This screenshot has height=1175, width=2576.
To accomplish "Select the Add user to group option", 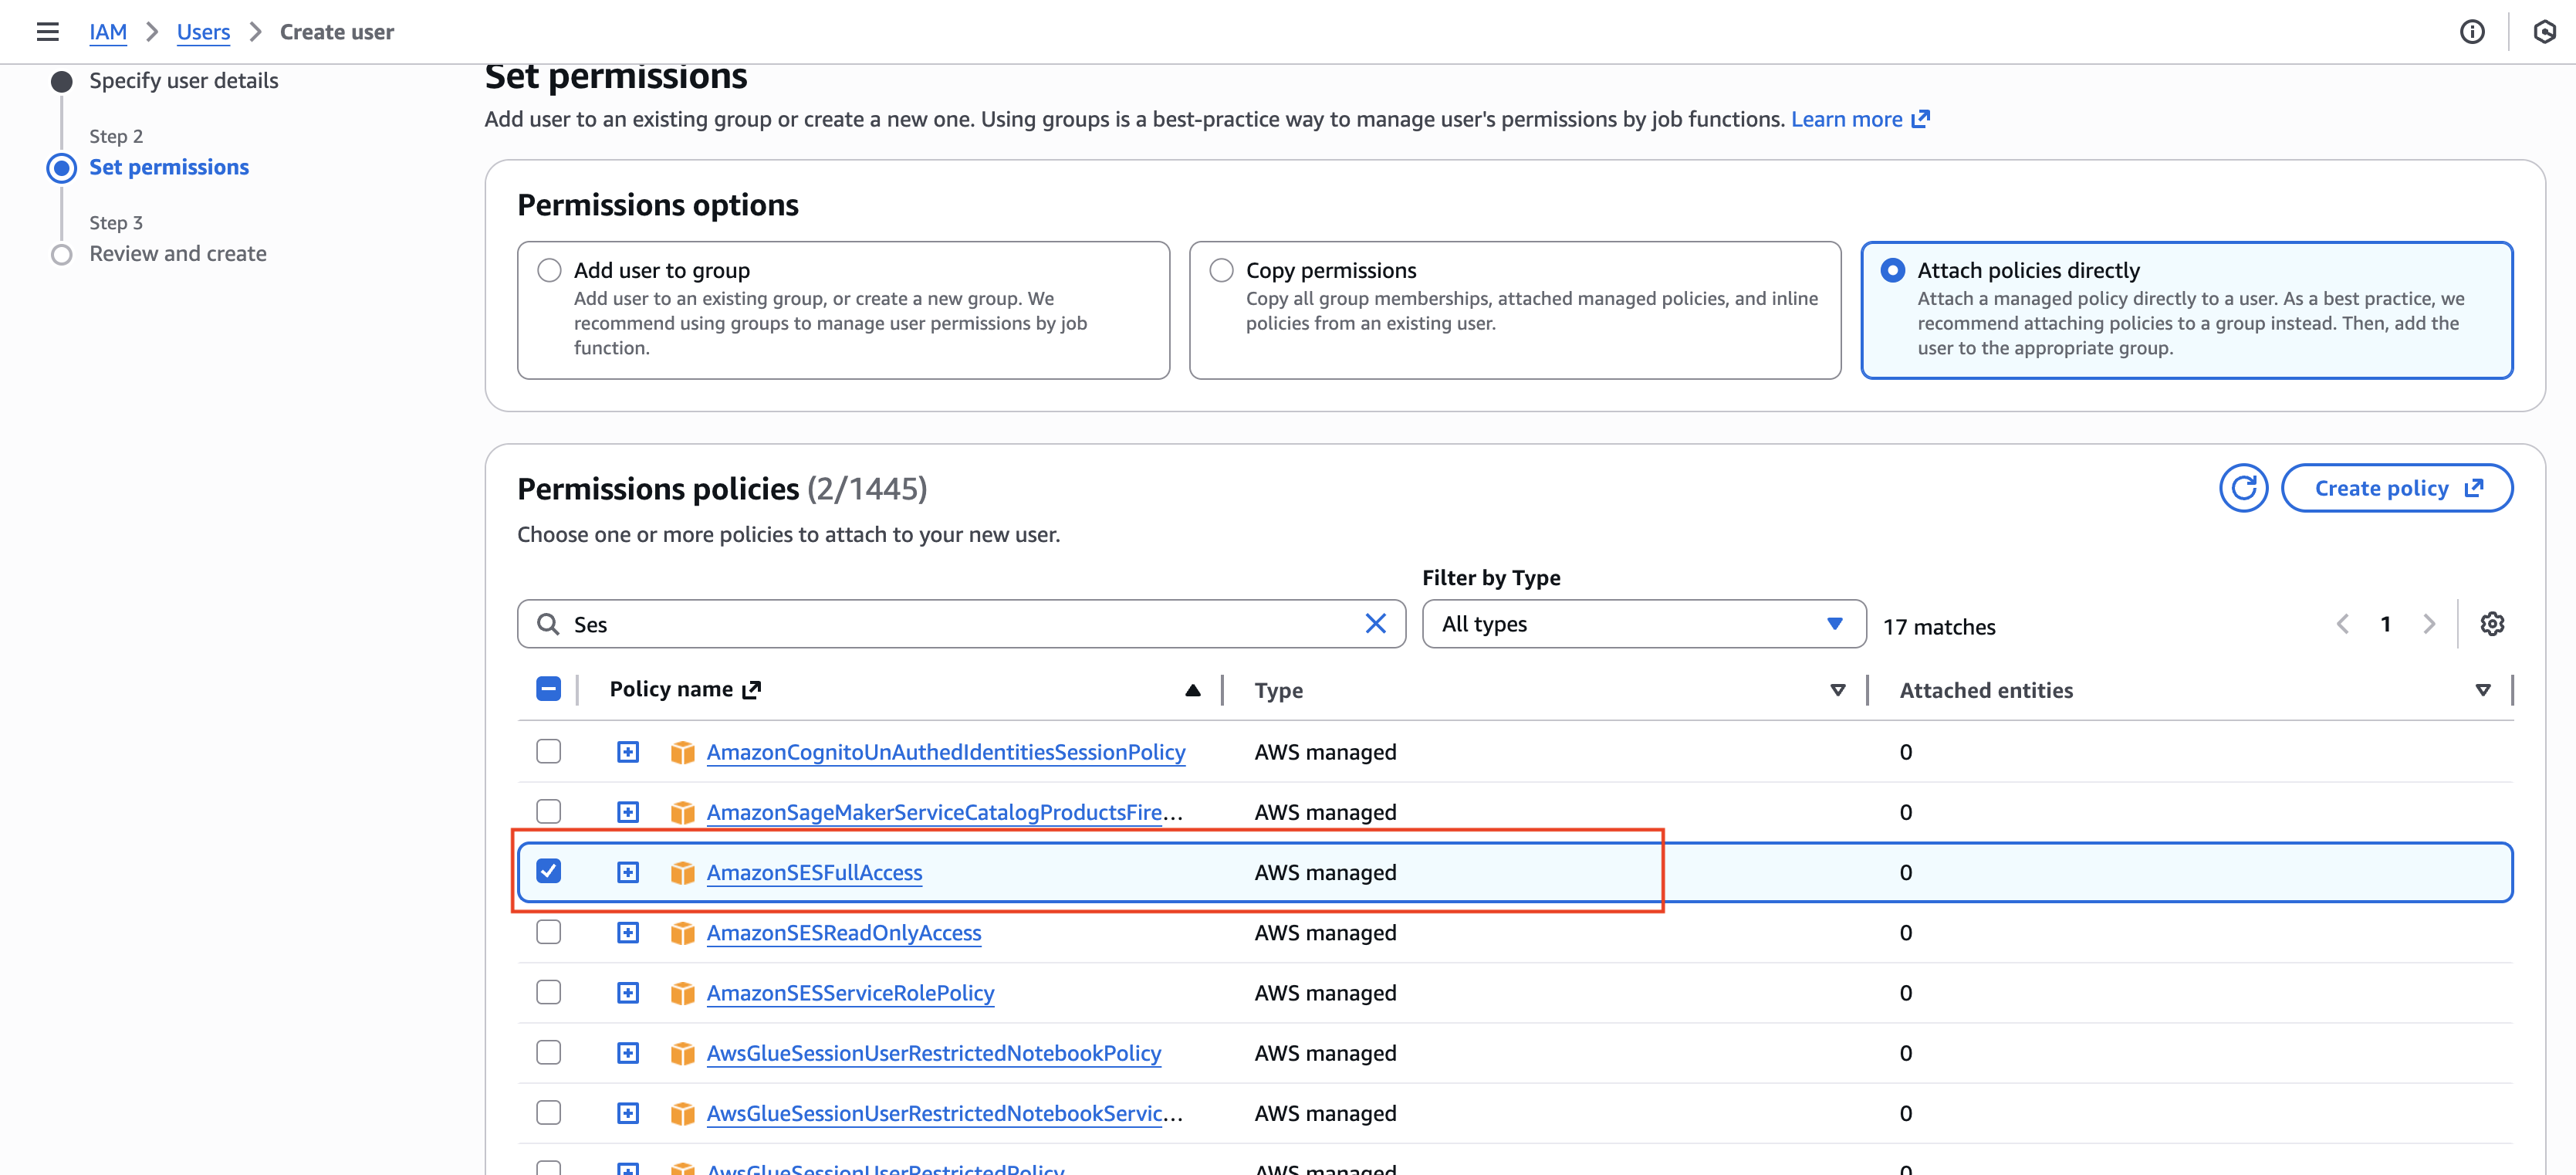I will point(549,270).
